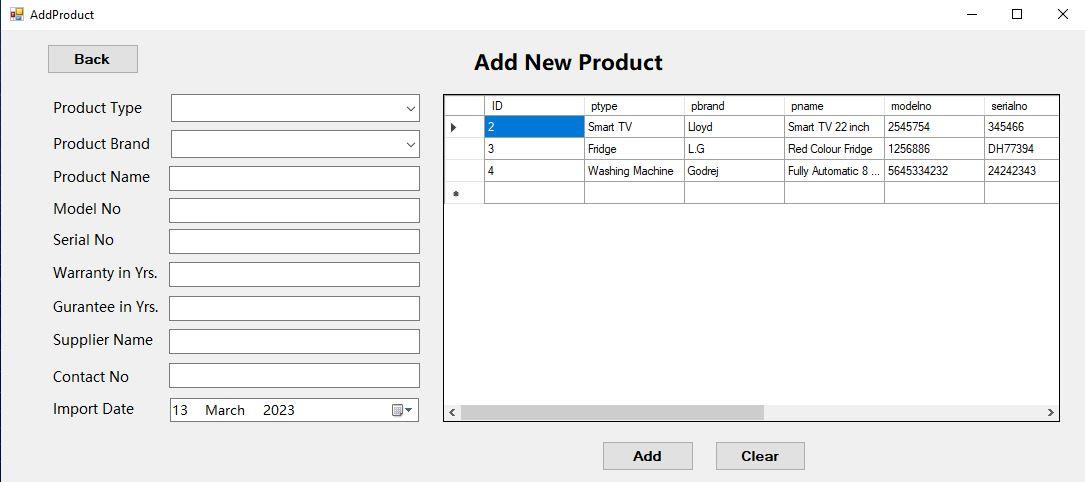
Task: Sort grid by the pbrand column header
Action: click(x=734, y=106)
